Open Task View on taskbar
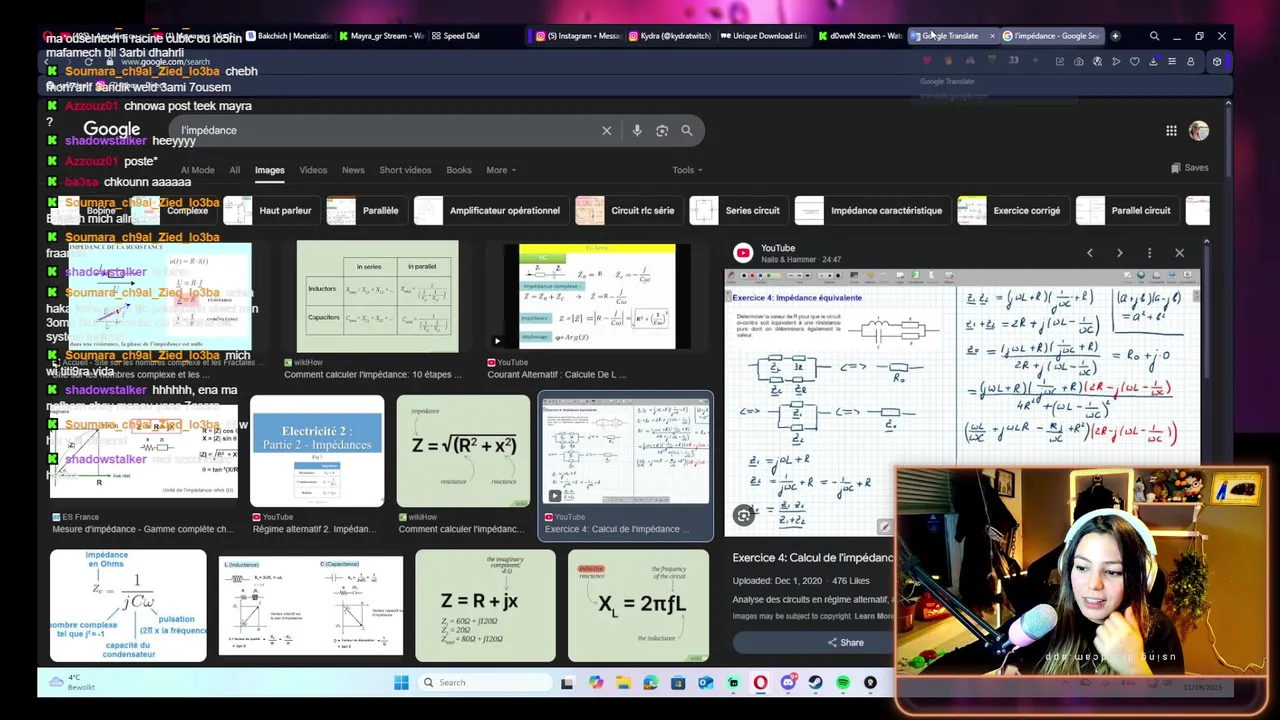1280x720 pixels. [x=567, y=683]
